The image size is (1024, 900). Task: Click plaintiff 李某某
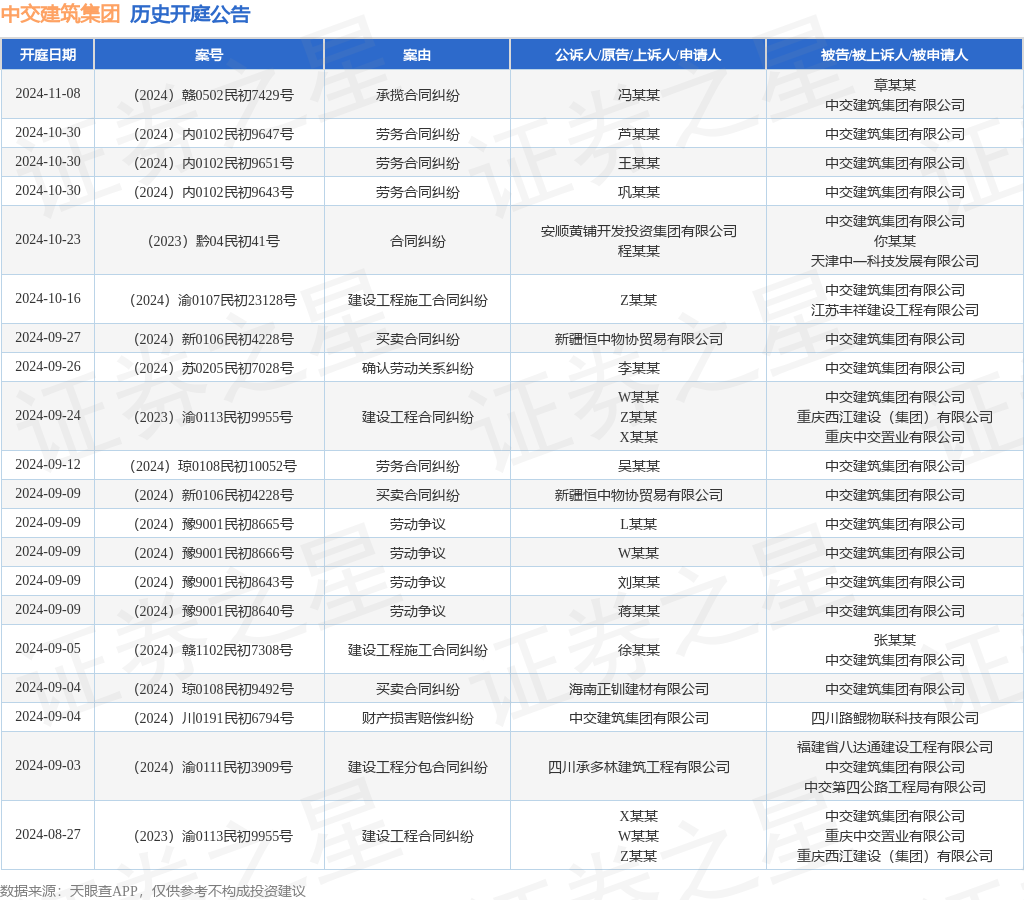point(639,368)
